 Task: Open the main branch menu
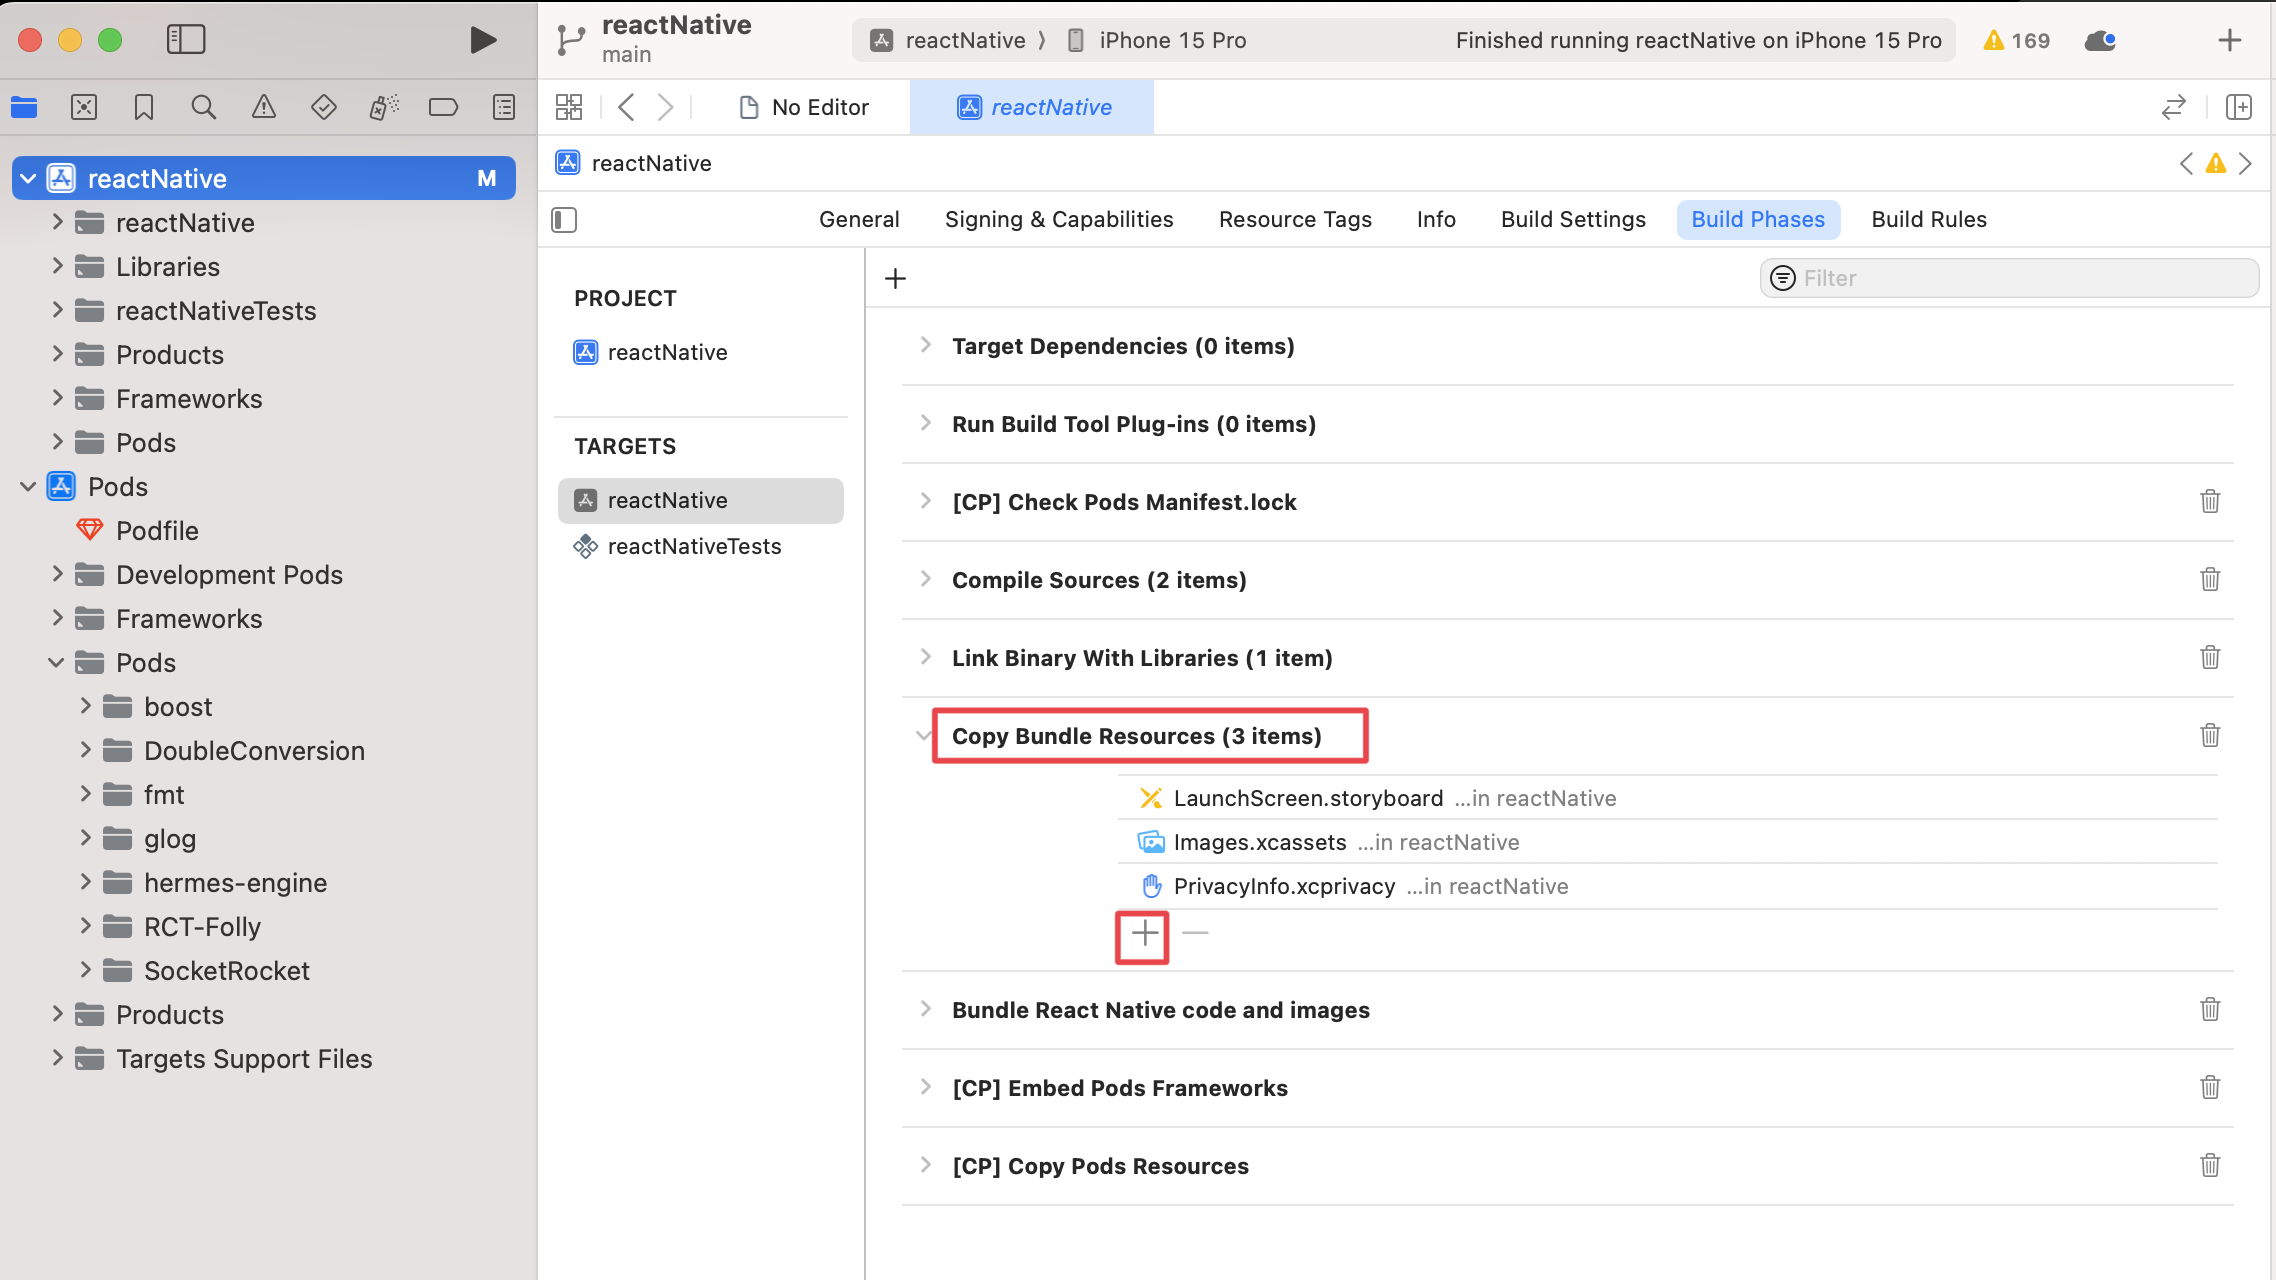(627, 54)
